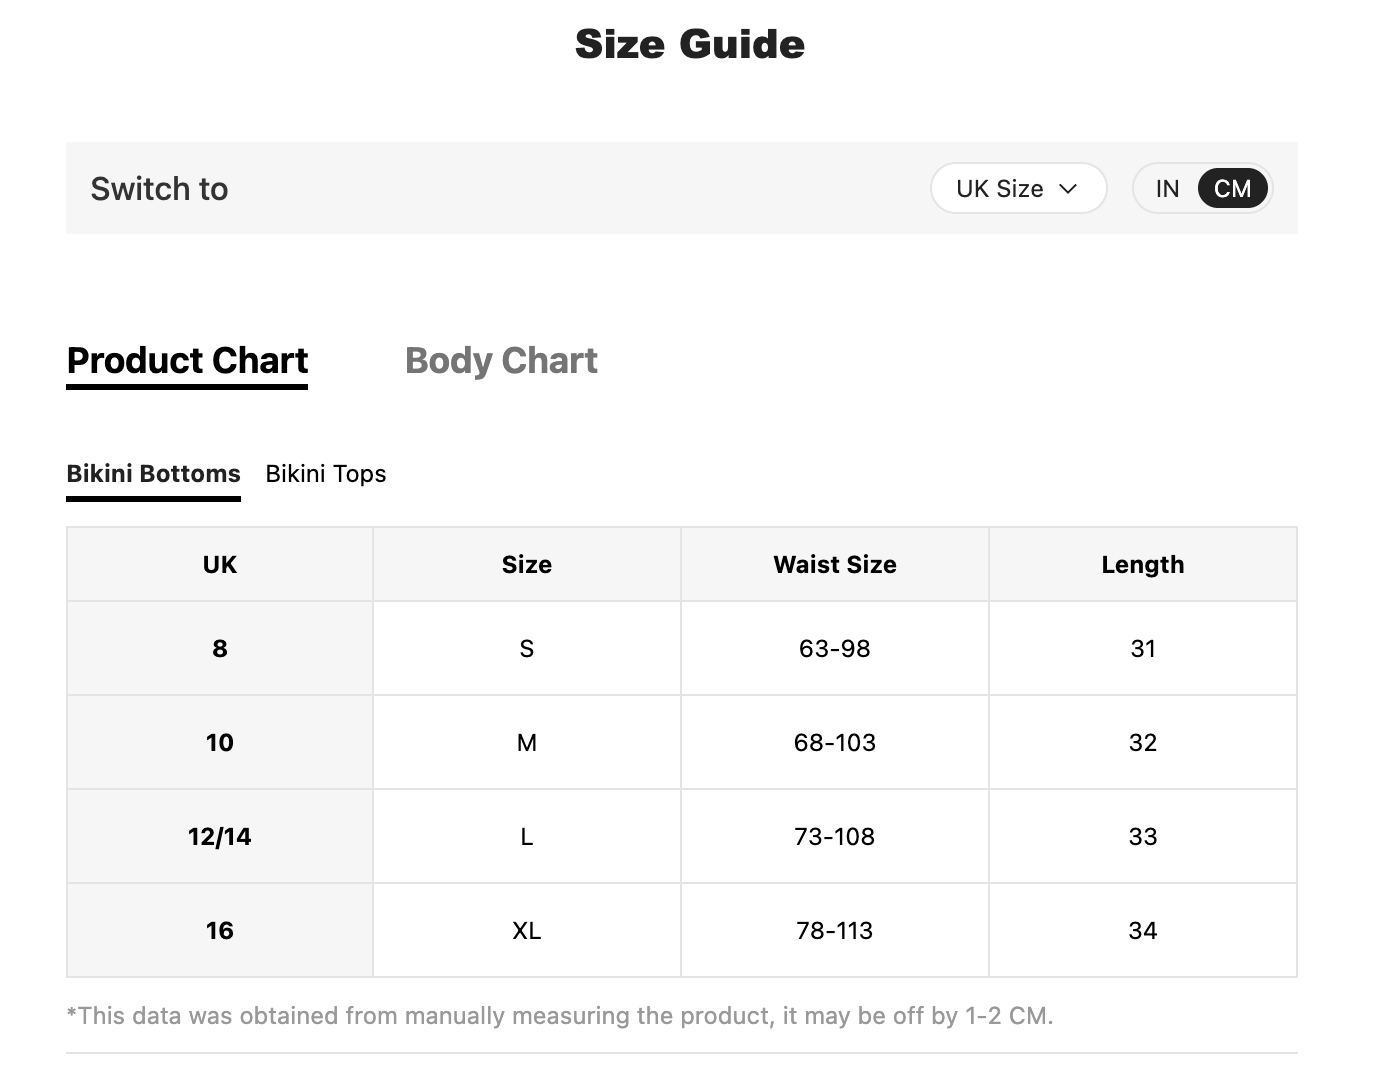The image size is (1378, 1070).
Task: Switch units to IN
Action: tap(1167, 188)
